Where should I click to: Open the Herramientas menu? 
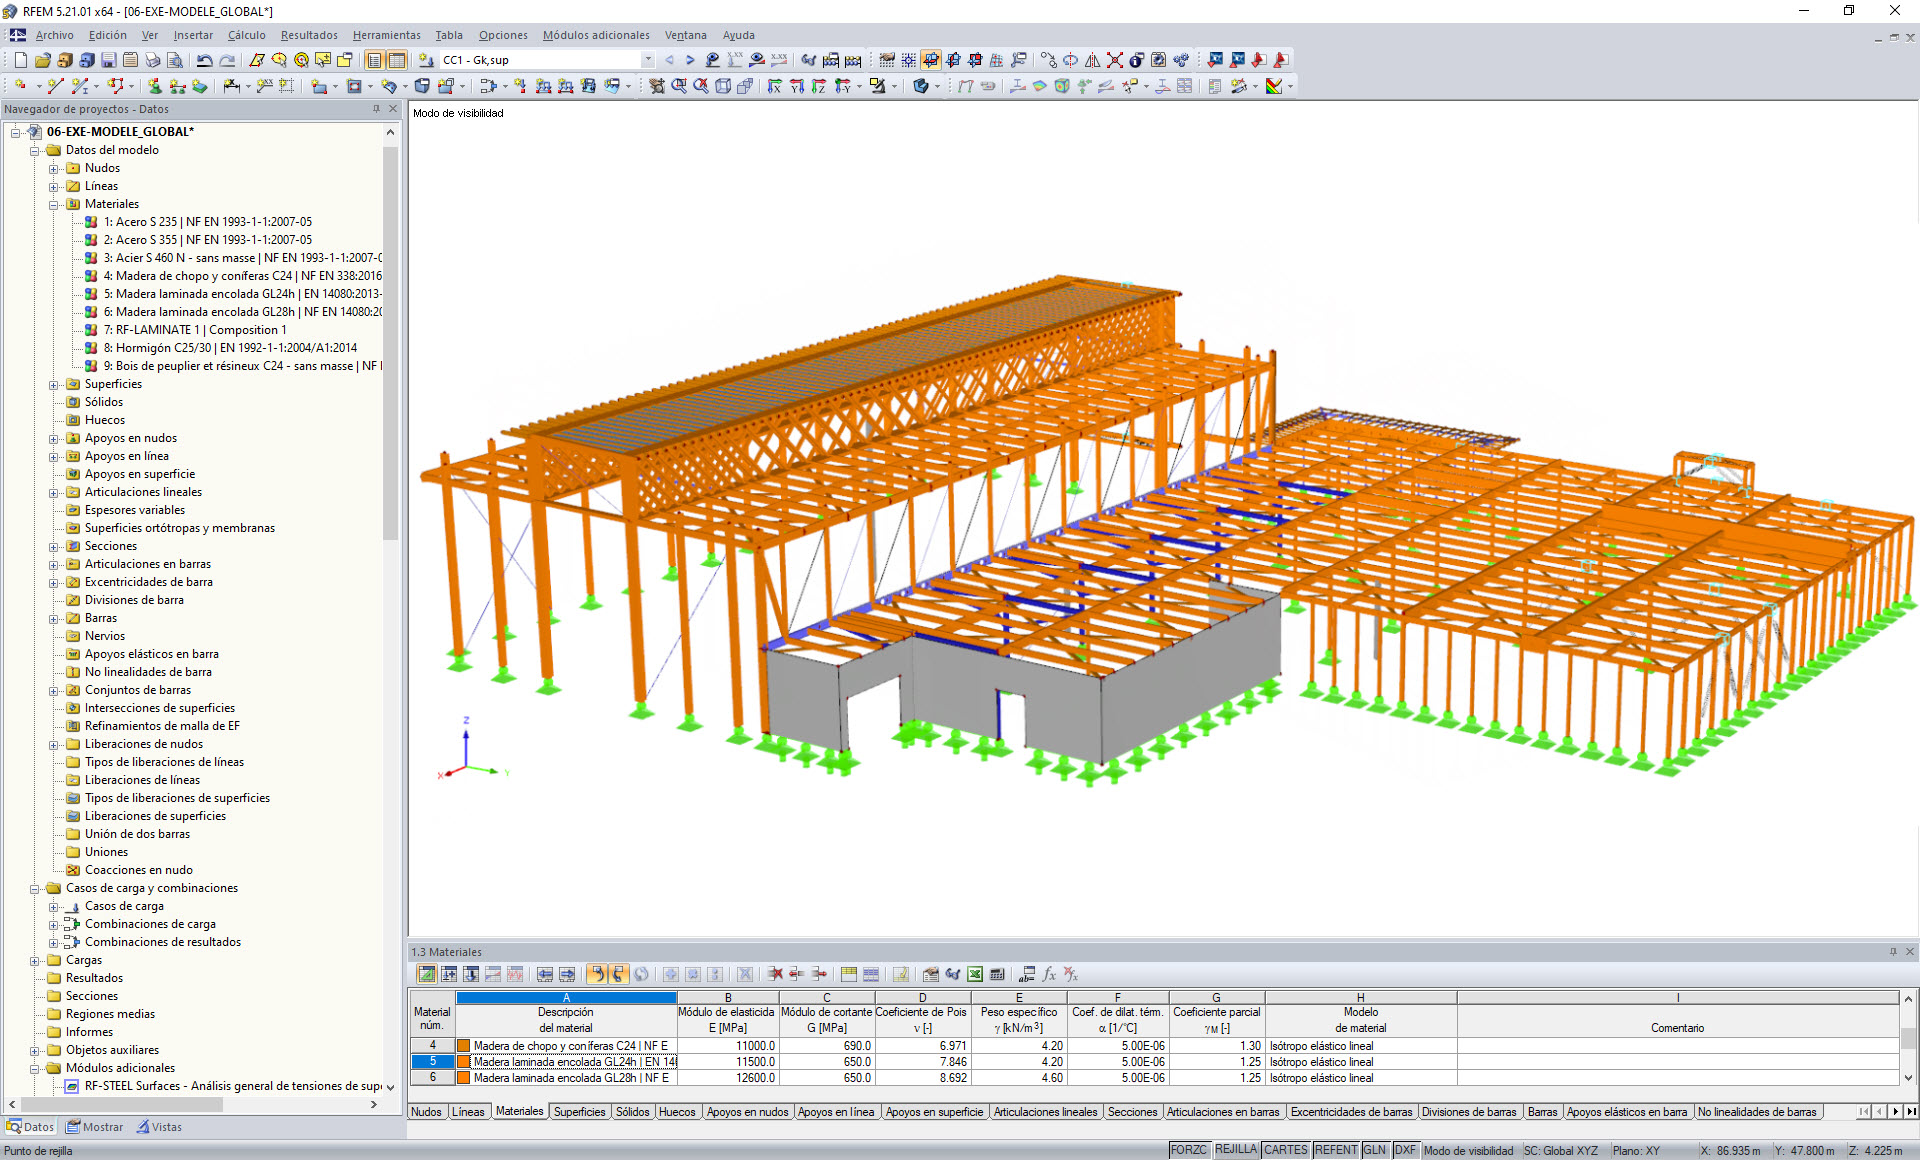coord(387,35)
